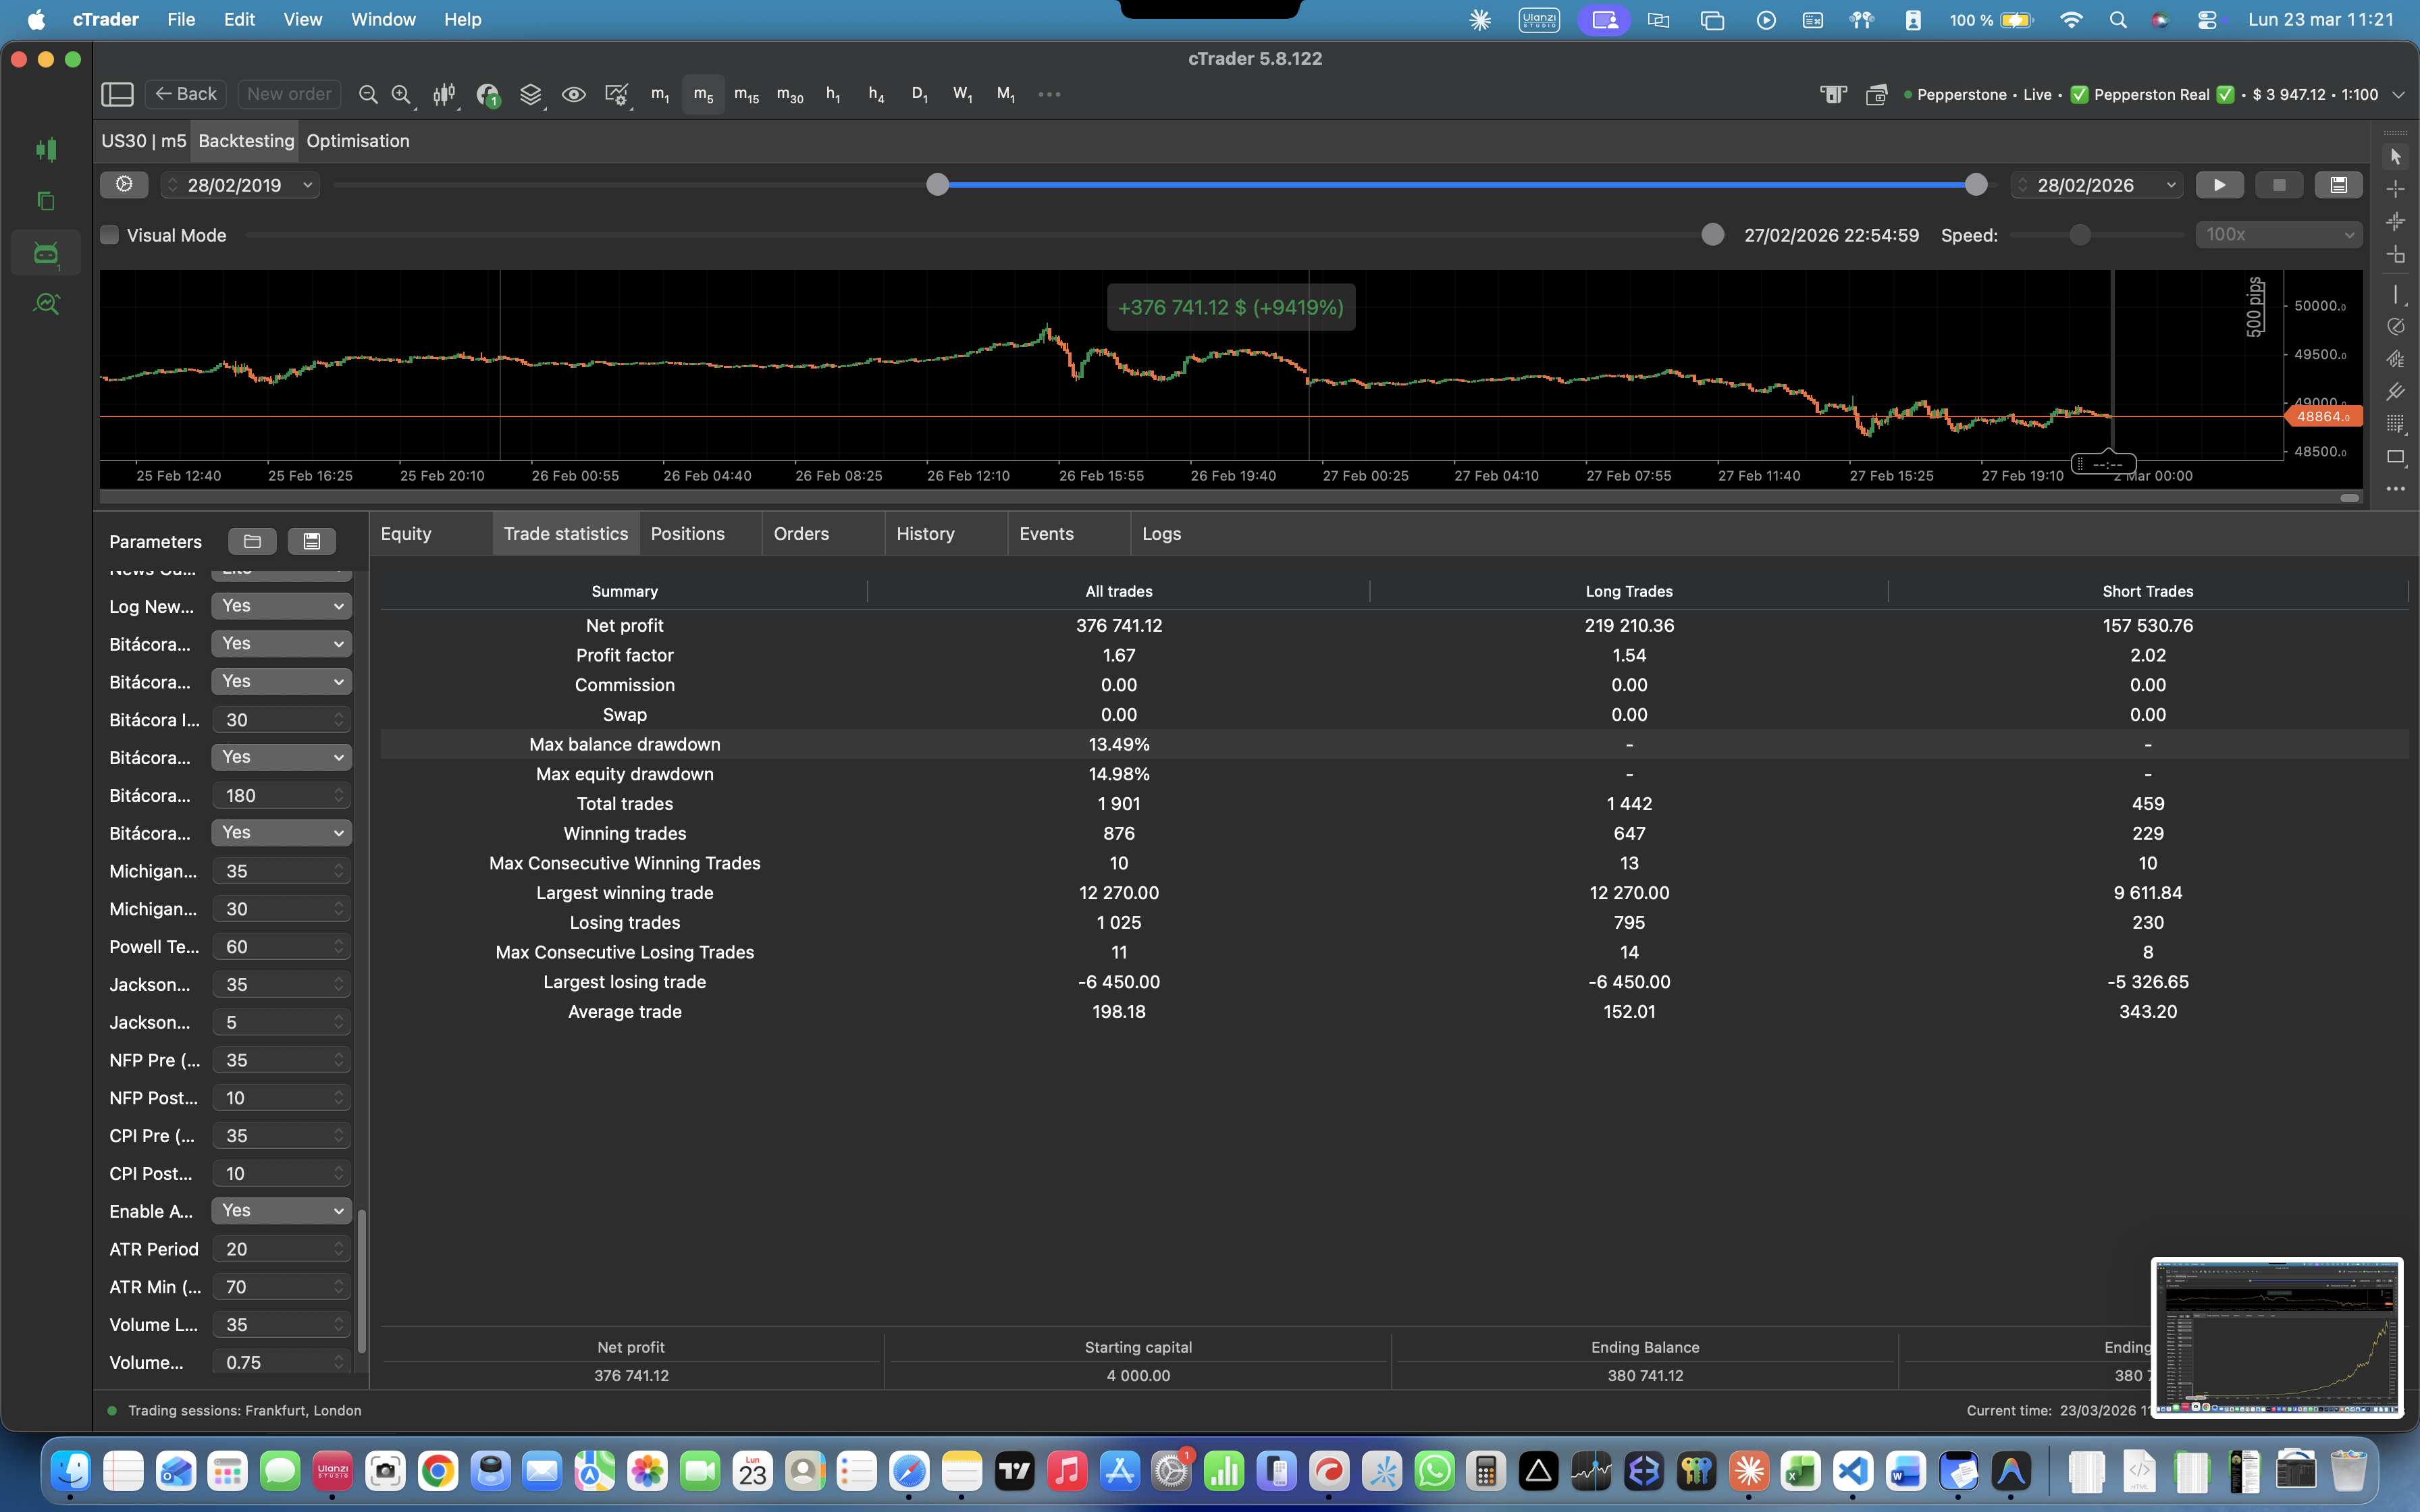Open the cBot automate icon in sidebar
2420x1512 pixels.
(x=46, y=253)
